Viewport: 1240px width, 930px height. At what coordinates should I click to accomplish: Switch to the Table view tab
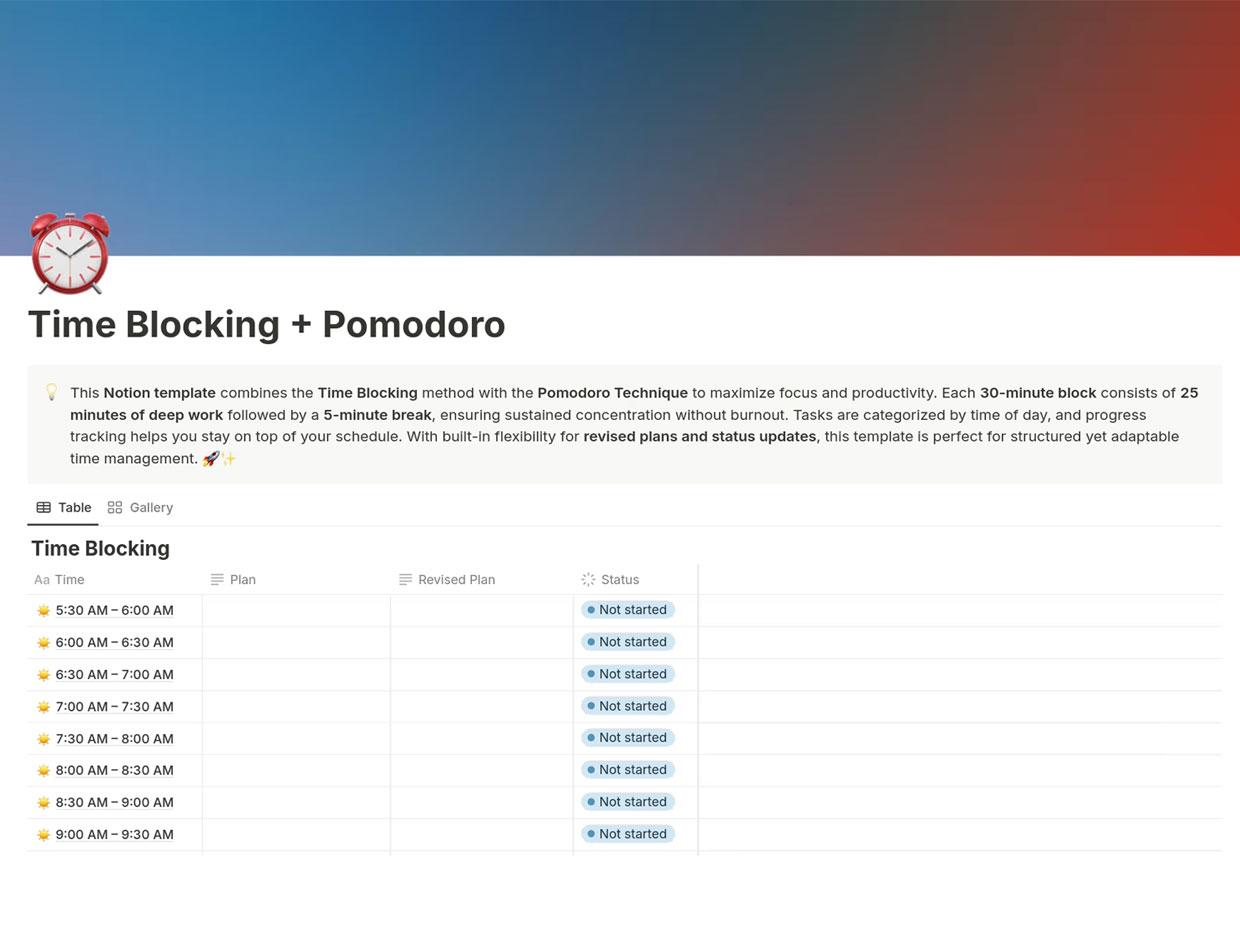click(x=63, y=507)
